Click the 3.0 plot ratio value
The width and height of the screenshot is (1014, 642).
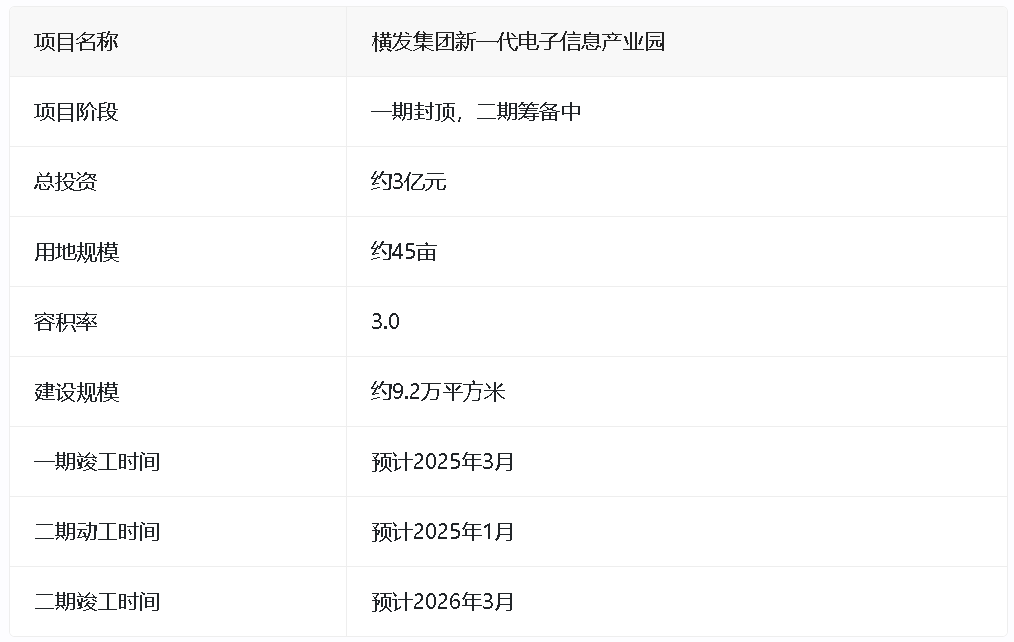click(385, 322)
